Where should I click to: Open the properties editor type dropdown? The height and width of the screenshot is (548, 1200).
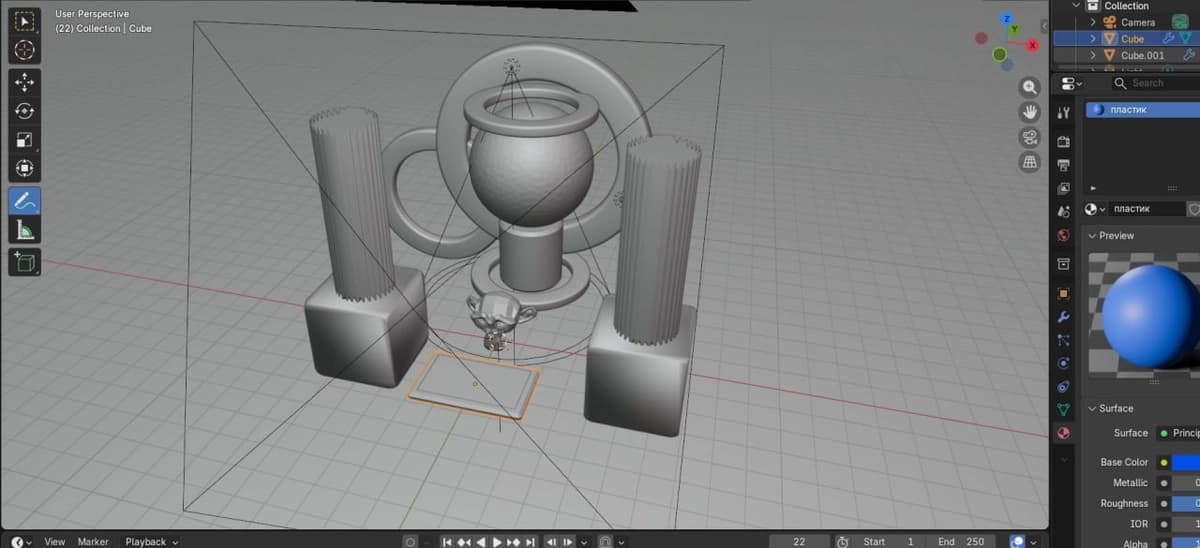point(1073,83)
